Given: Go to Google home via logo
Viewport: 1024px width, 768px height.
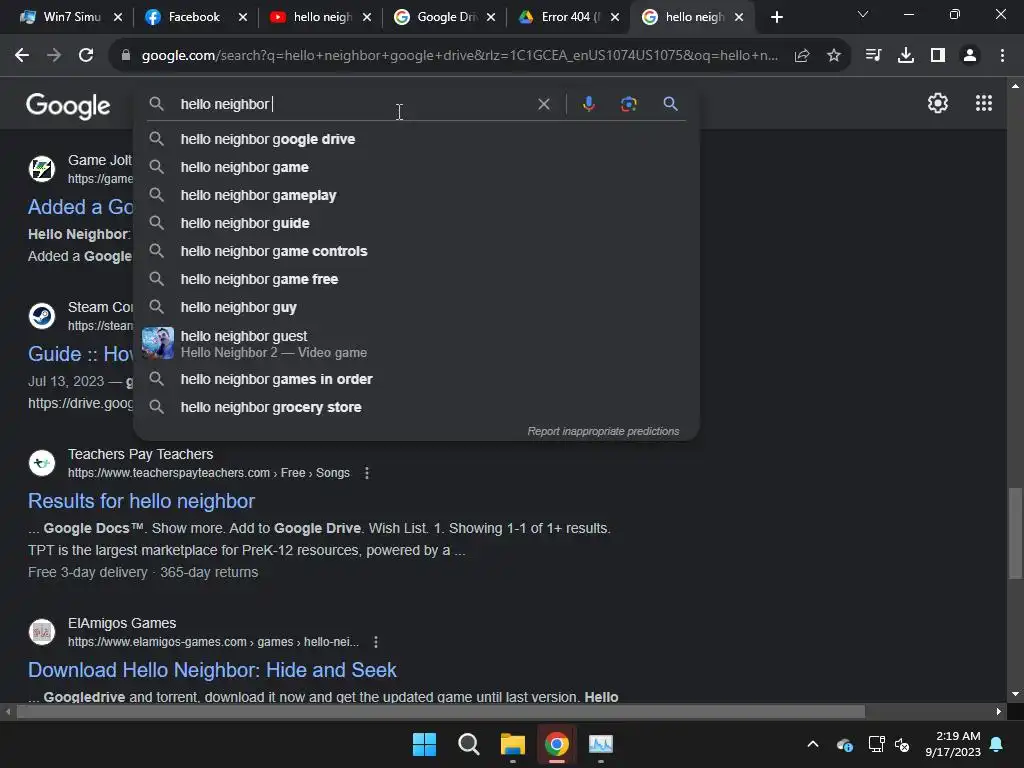Looking at the screenshot, I should [68, 105].
